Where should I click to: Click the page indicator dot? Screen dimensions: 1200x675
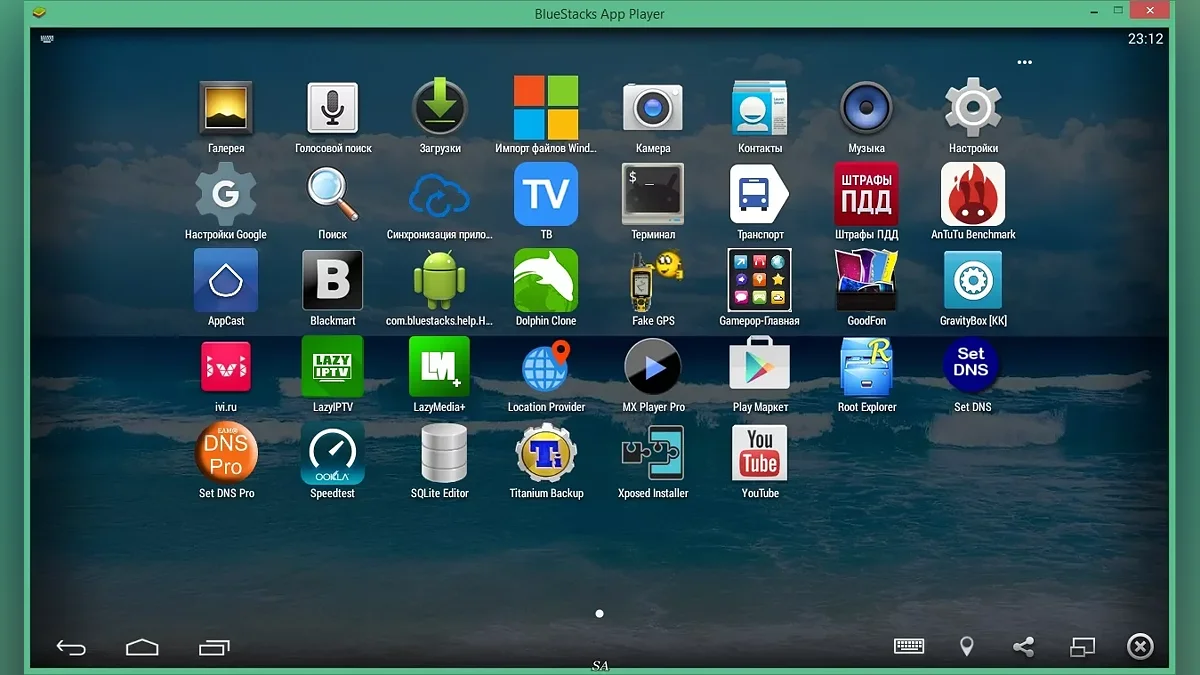click(599, 613)
